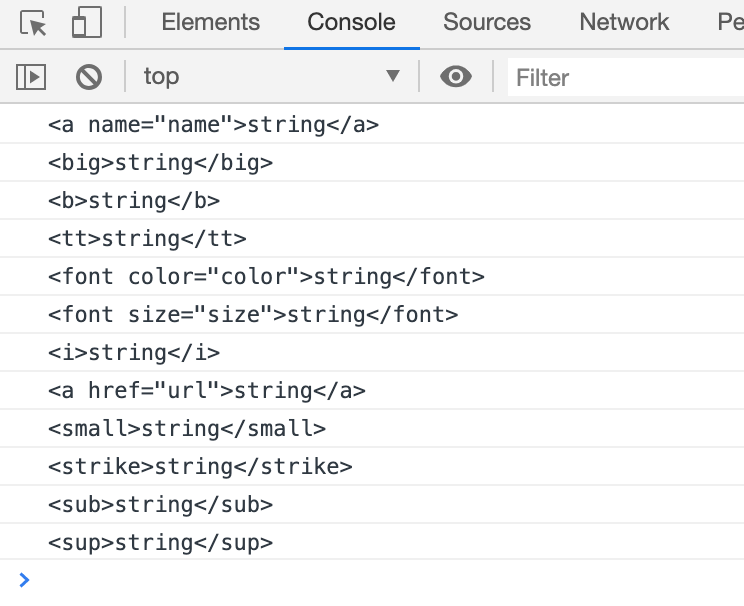Go to the Network tab
Image resolution: width=744 pixels, height=606 pixels.
(x=624, y=22)
